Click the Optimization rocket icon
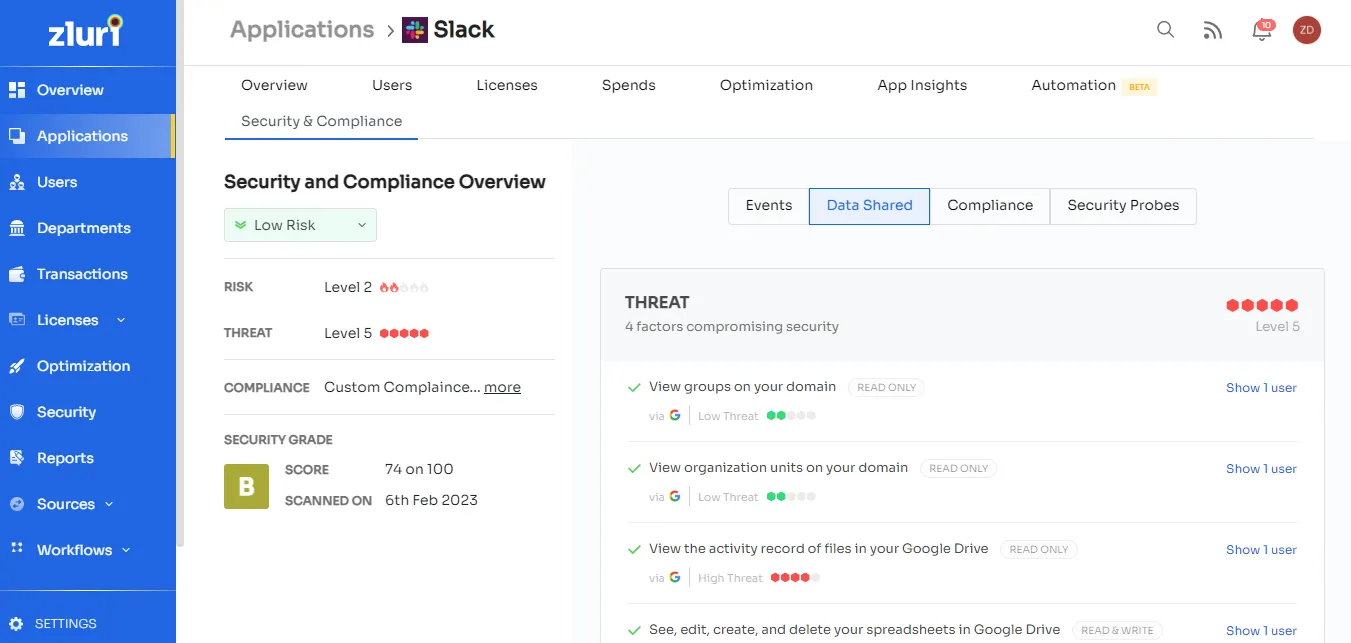This screenshot has width=1351, height=643. point(17,366)
